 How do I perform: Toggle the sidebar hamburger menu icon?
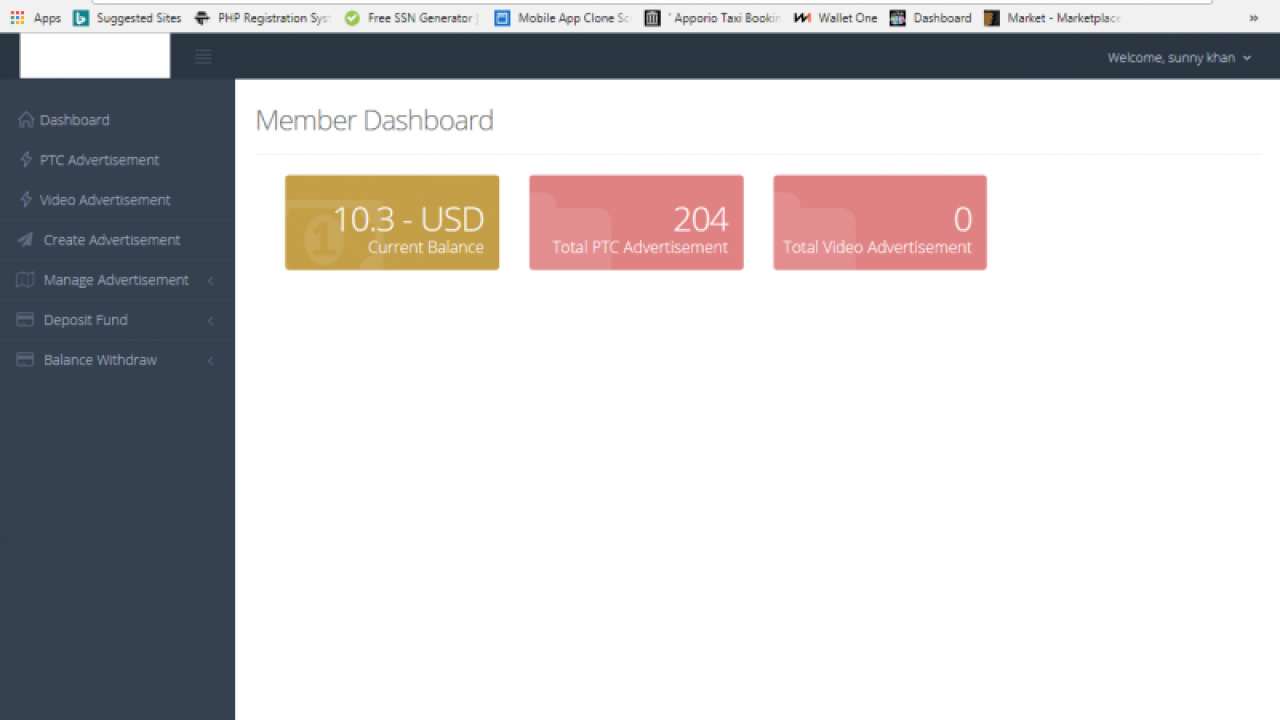(203, 57)
